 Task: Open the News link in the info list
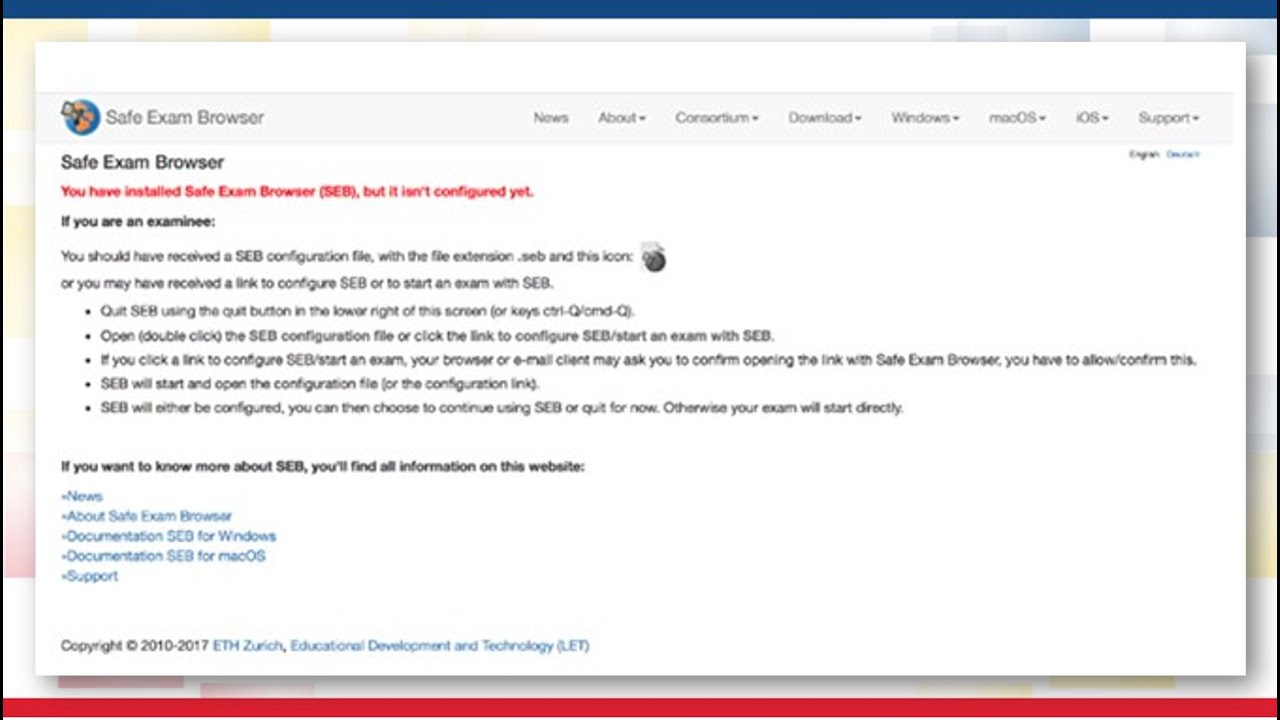coord(82,496)
